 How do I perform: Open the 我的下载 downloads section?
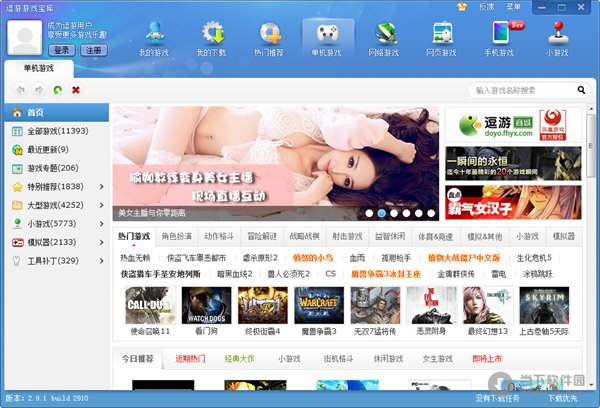pyautogui.click(x=210, y=37)
